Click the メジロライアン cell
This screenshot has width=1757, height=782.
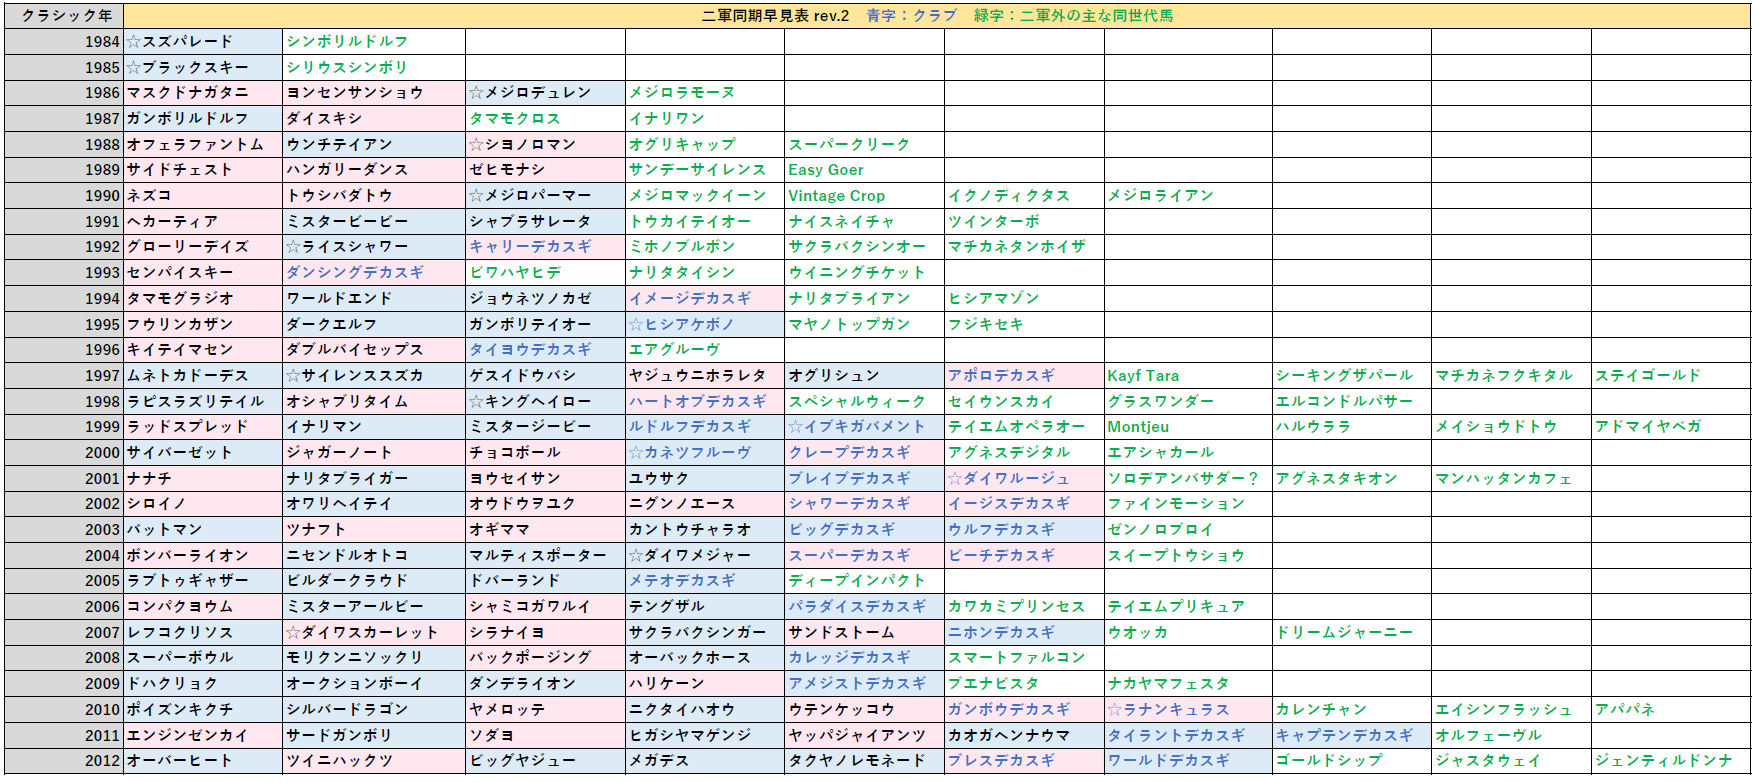click(1187, 196)
